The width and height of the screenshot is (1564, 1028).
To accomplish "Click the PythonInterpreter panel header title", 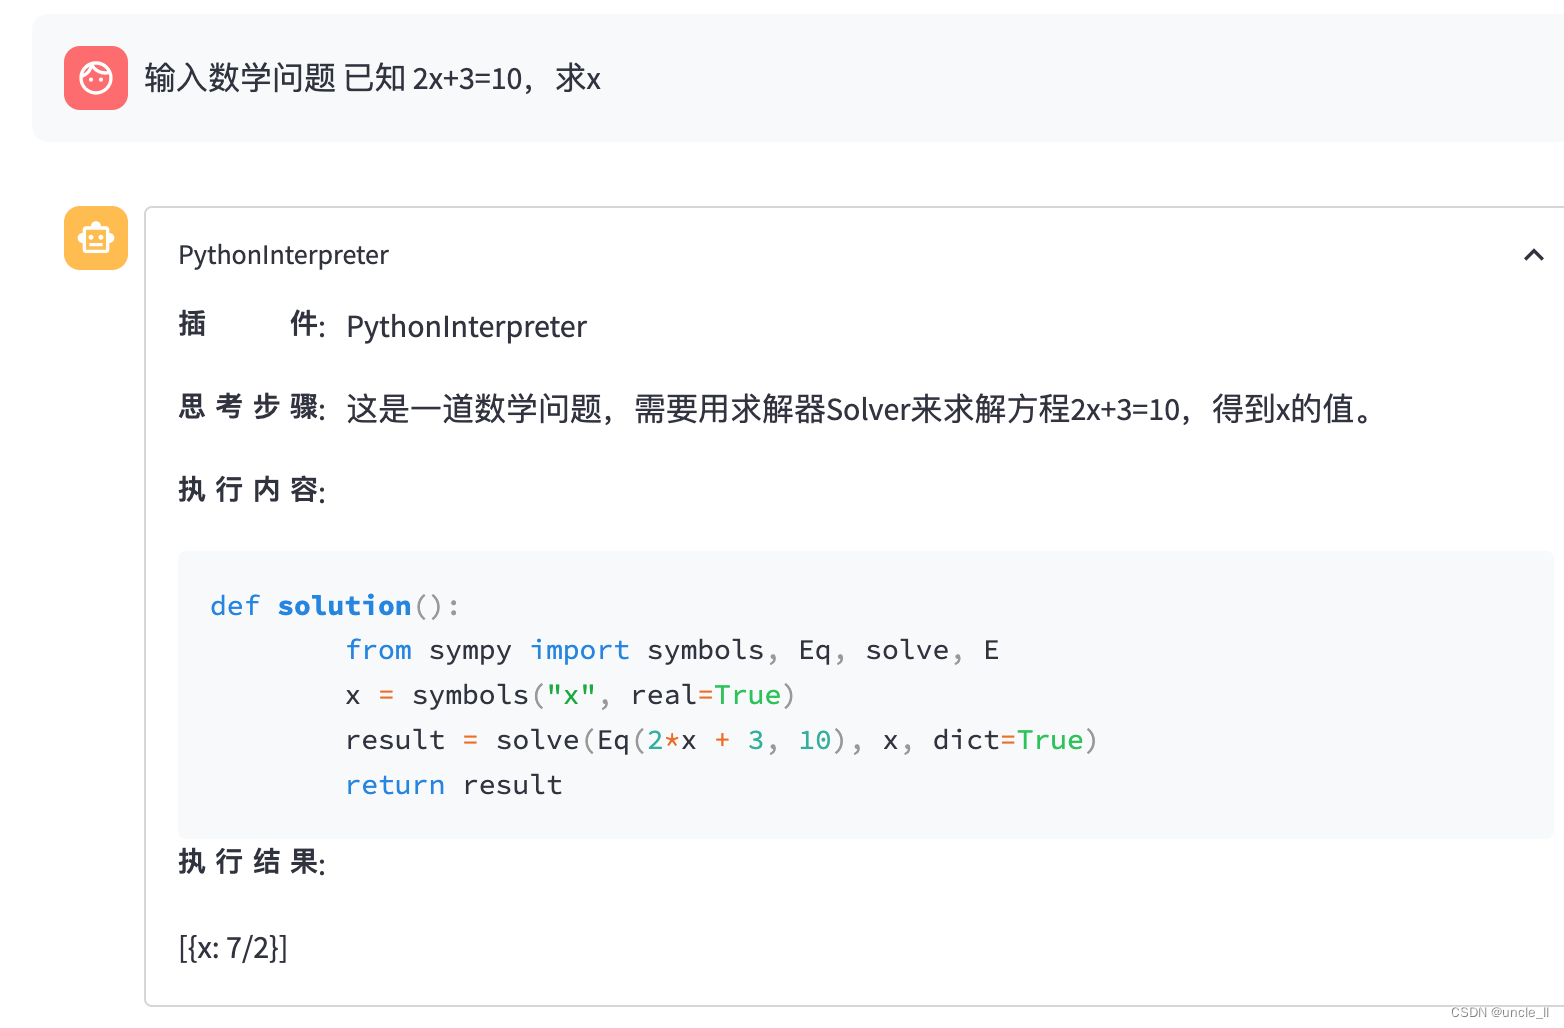I will click(283, 255).
